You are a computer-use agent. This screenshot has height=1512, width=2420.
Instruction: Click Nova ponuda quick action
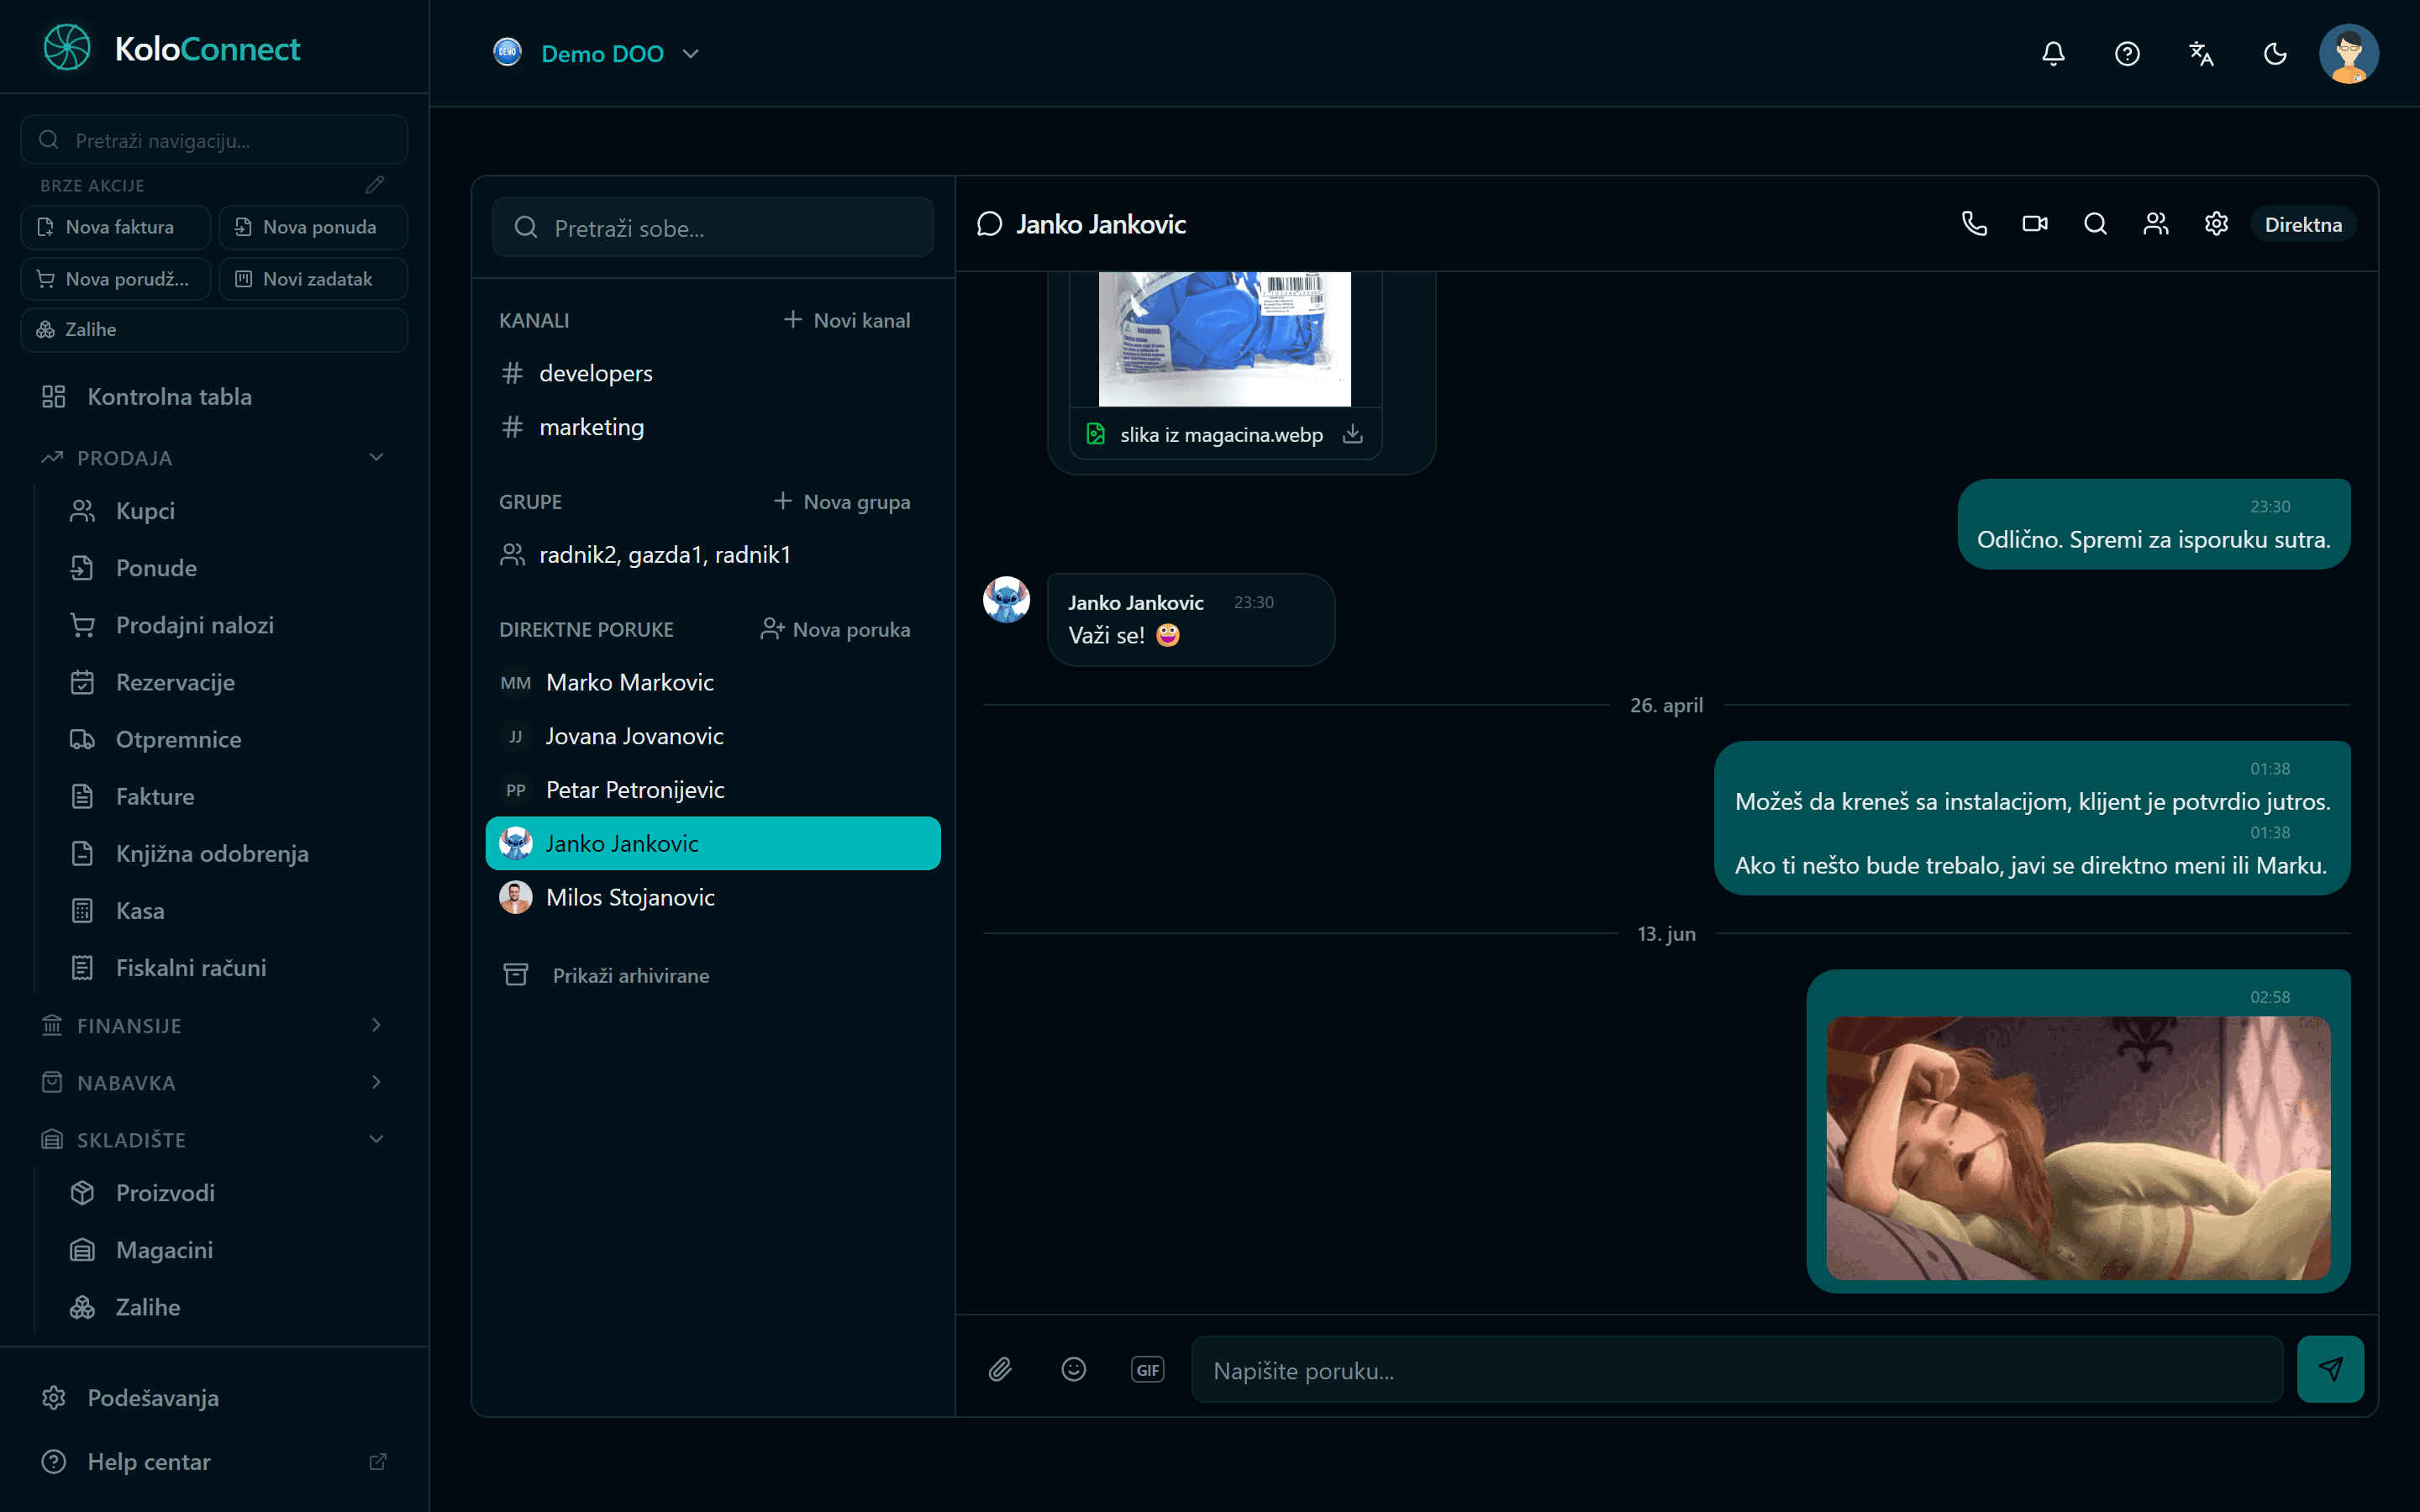click(x=313, y=227)
